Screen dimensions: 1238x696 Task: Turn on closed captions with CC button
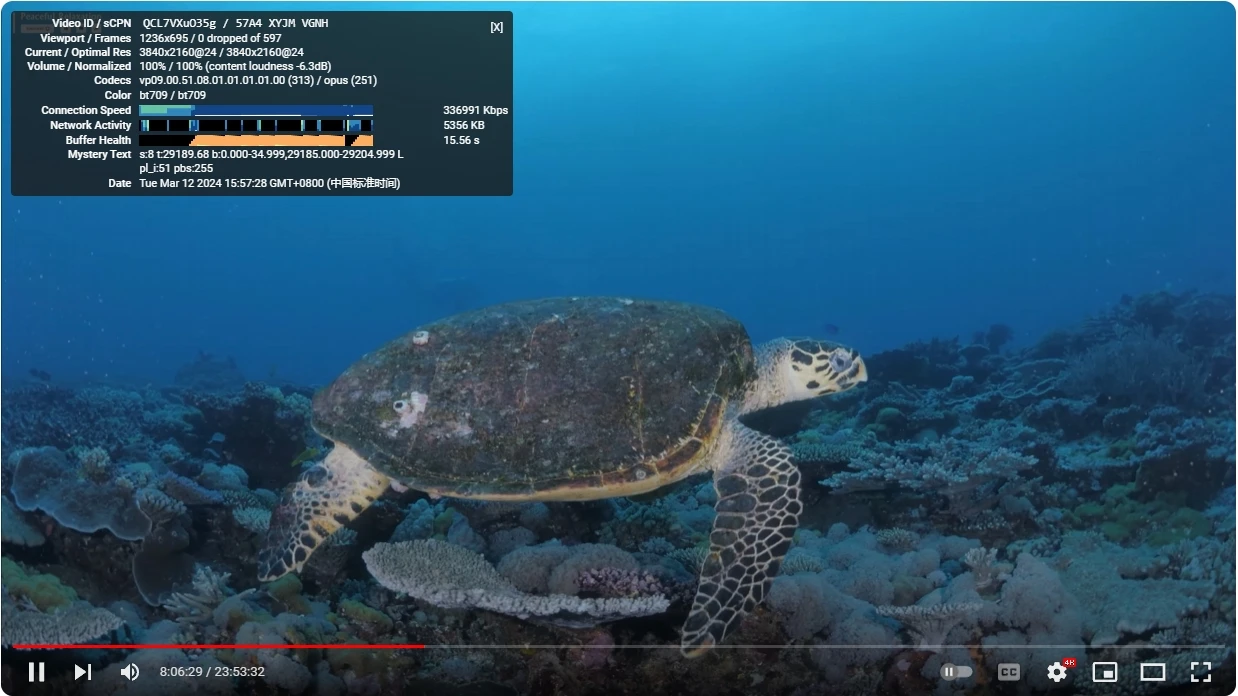1009,672
